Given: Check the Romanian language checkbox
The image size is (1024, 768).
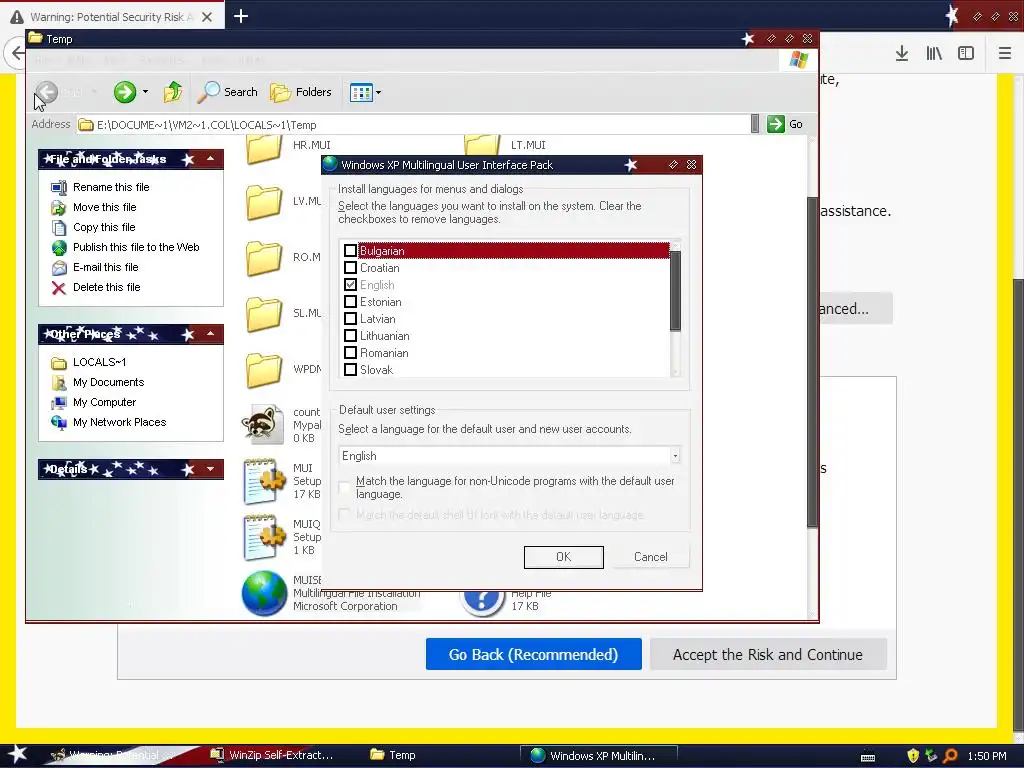Looking at the screenshot, I should (x=350, y=353).
